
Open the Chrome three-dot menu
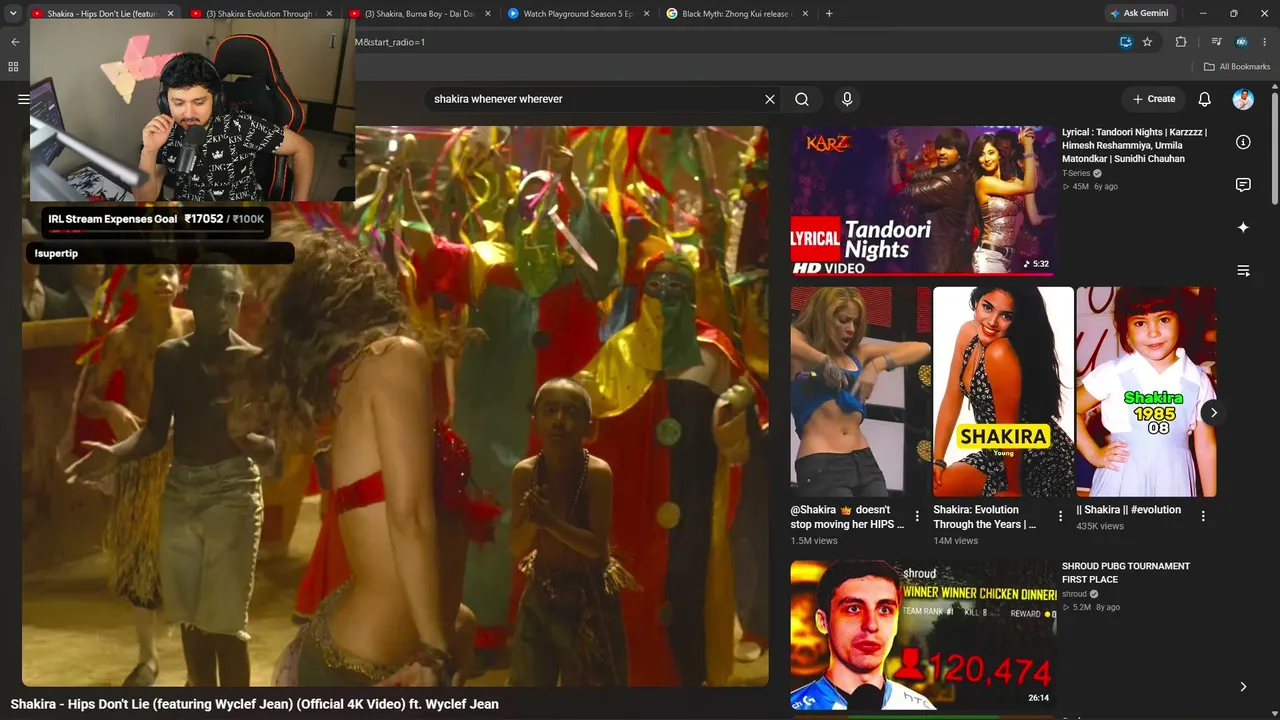tap(1264, 42)
